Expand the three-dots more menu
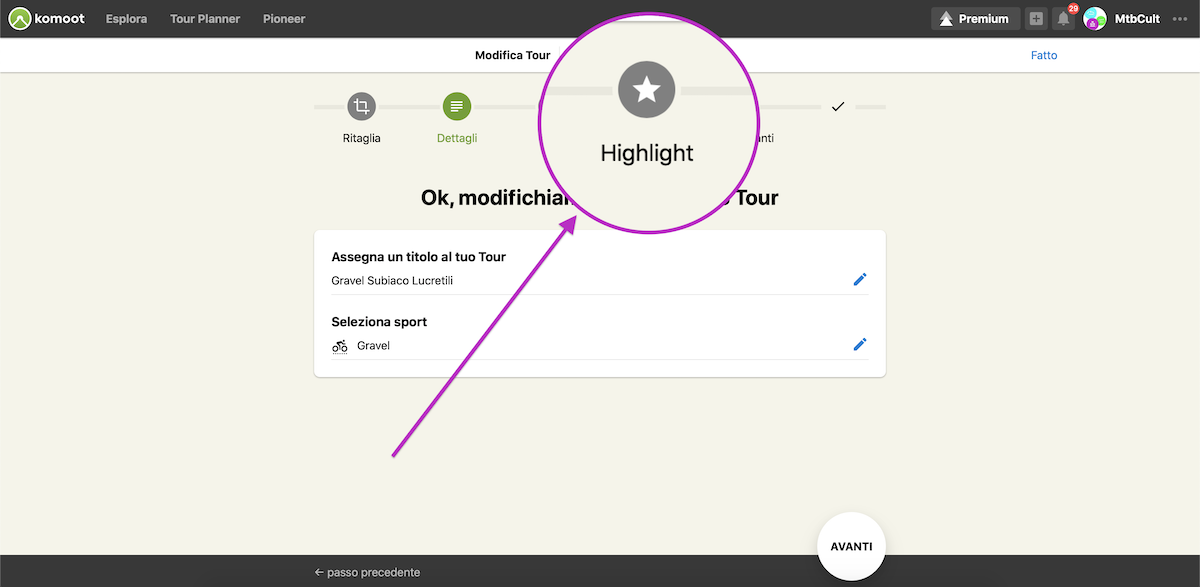 click(x=1180, y=19)
